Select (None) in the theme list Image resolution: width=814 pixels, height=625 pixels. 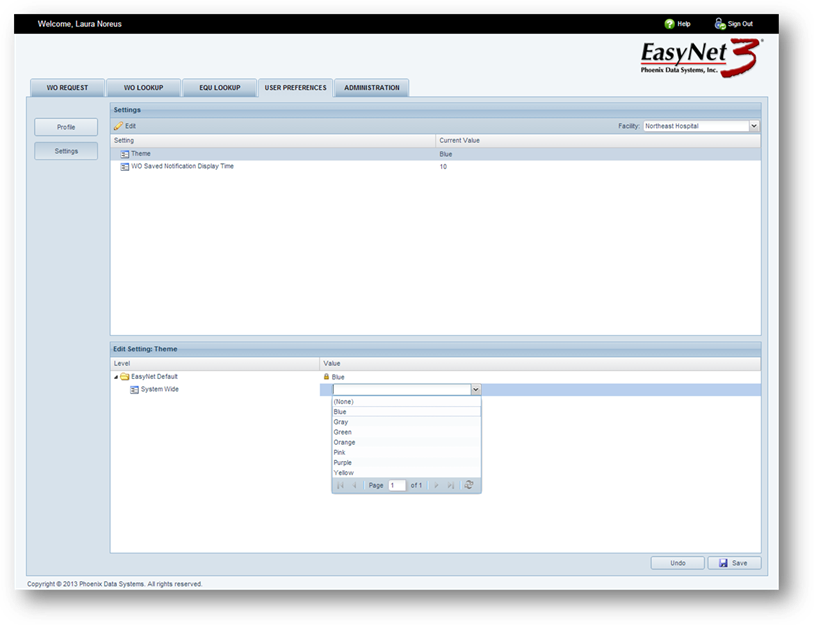(x=343, y=401)
